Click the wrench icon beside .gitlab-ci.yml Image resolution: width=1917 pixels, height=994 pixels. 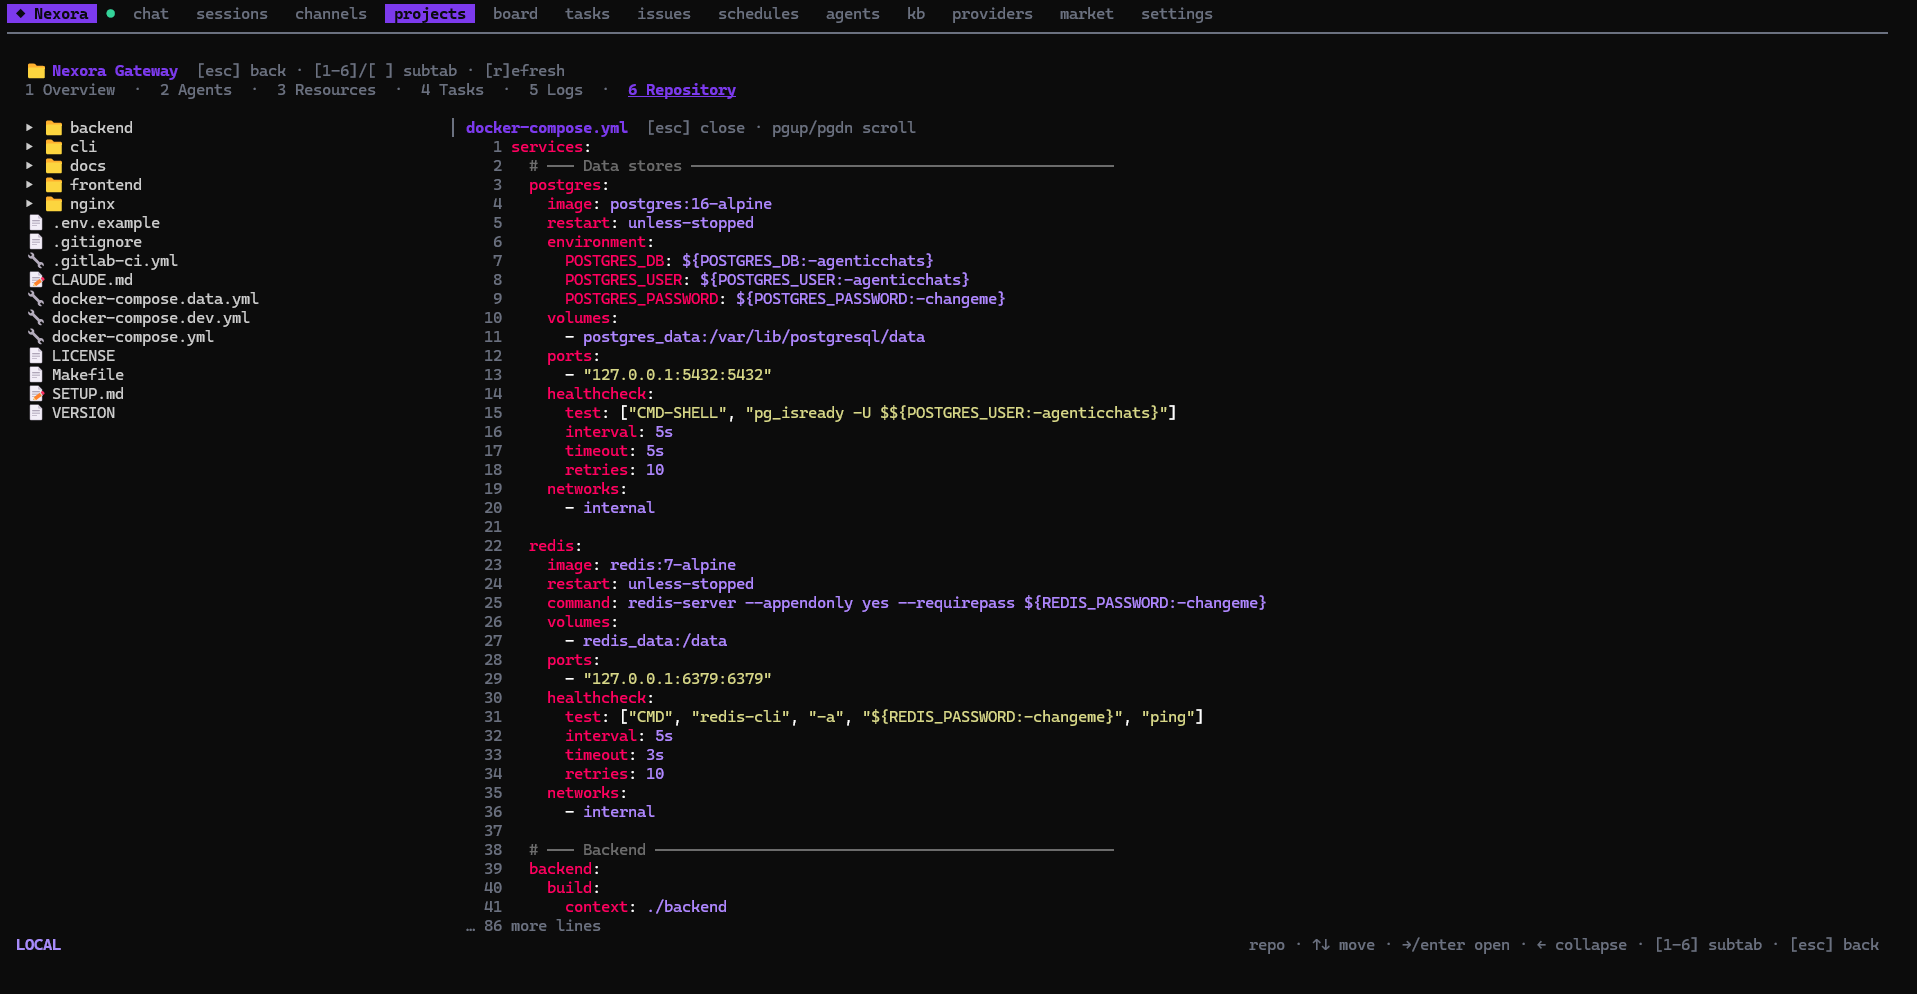[36, 261]
